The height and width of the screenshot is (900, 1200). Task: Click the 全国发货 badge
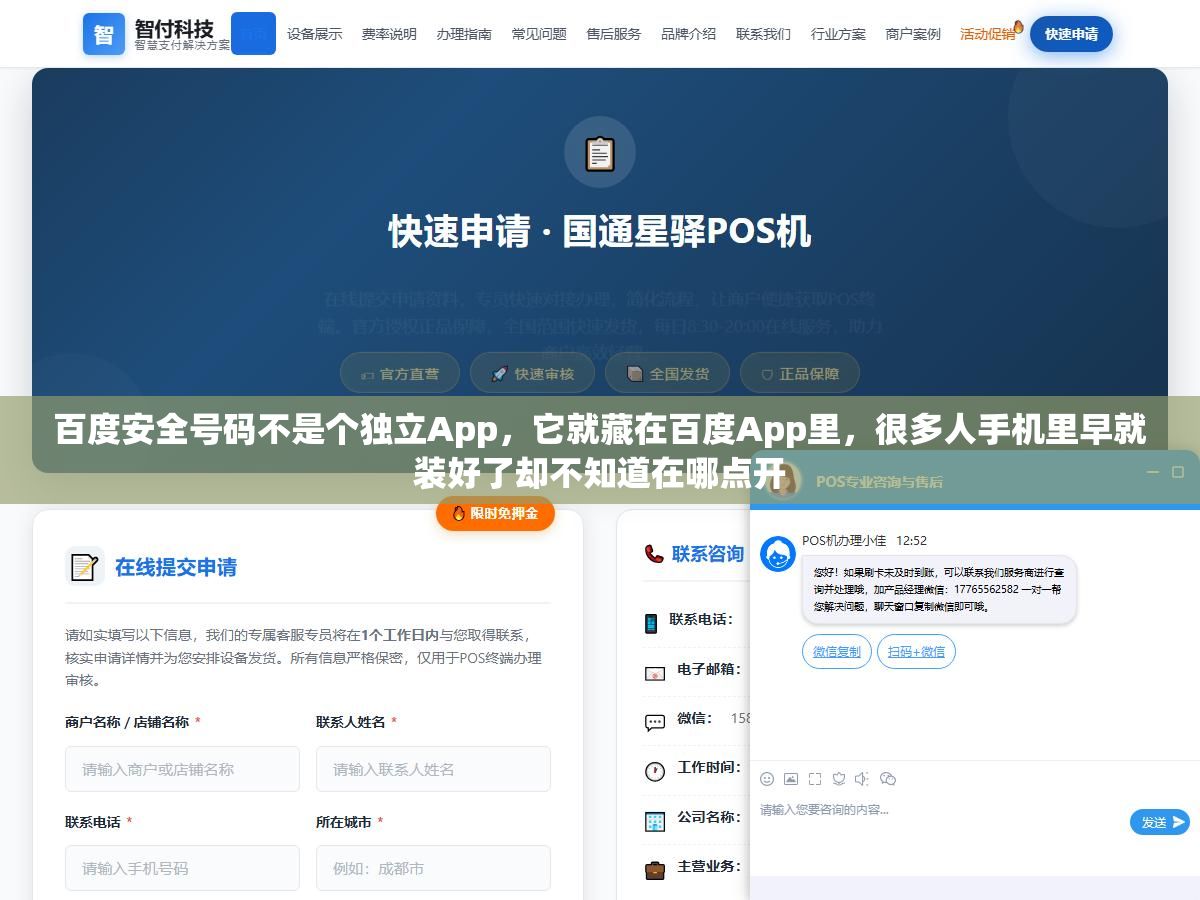667,373
